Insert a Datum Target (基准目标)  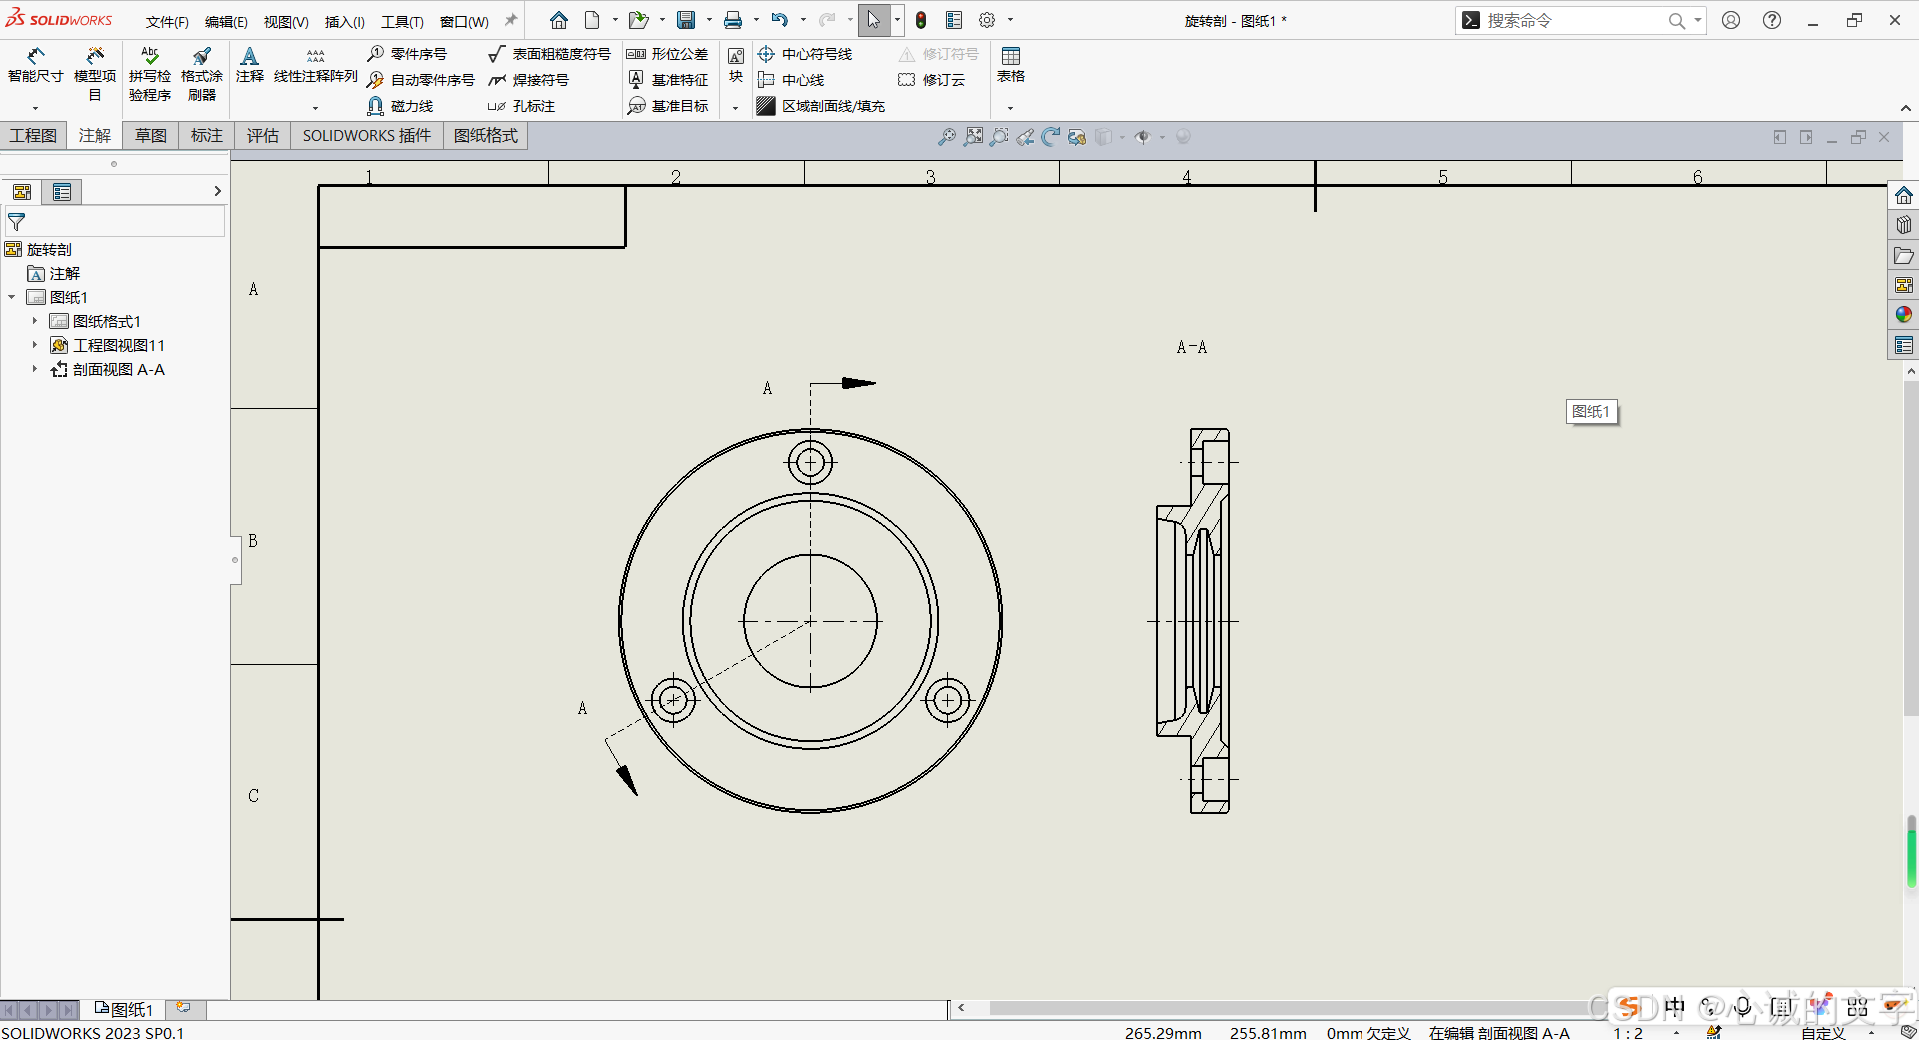(x=667, y=106)
